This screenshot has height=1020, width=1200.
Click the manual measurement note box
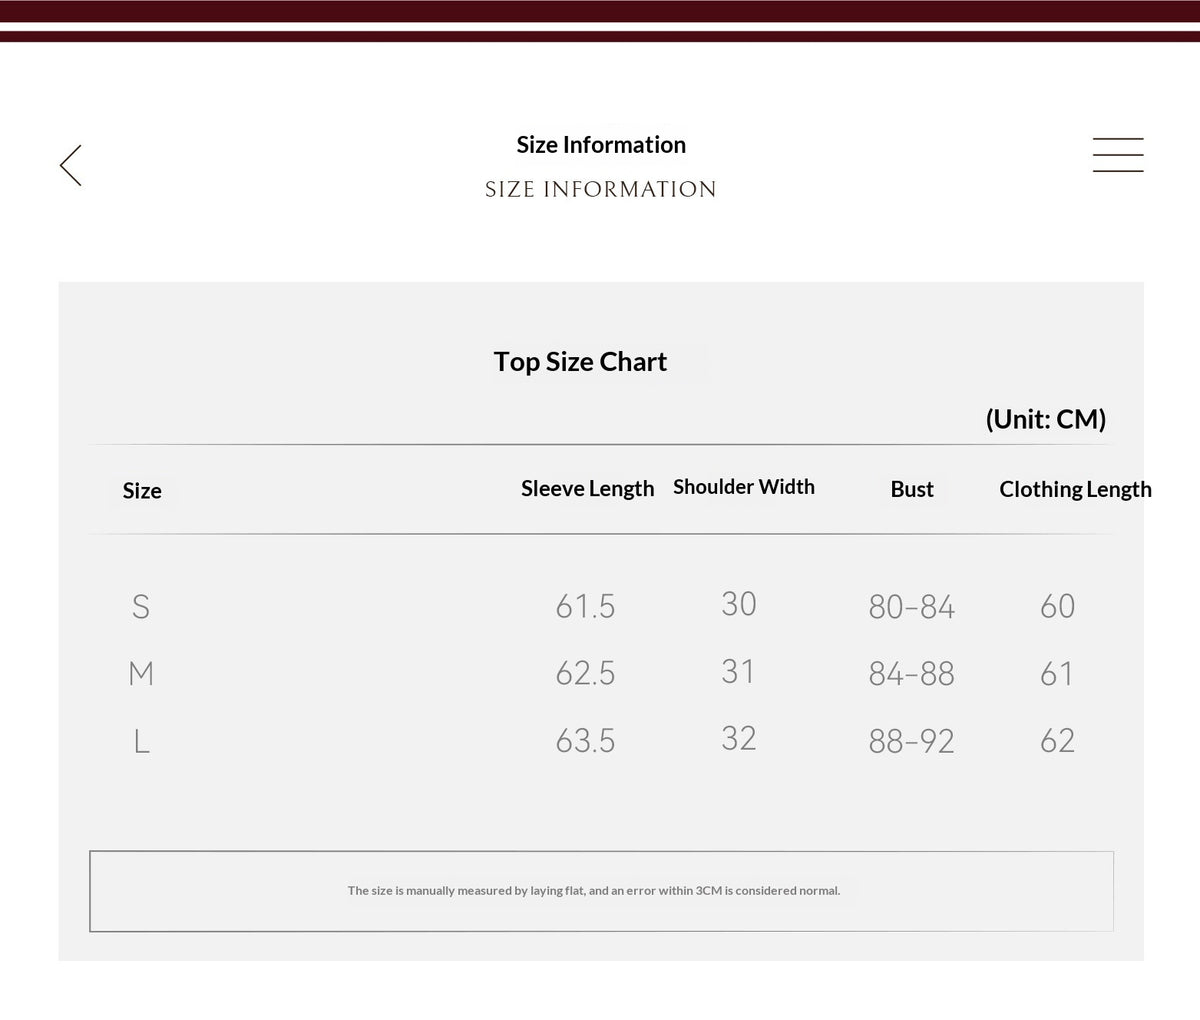(601, 891)
